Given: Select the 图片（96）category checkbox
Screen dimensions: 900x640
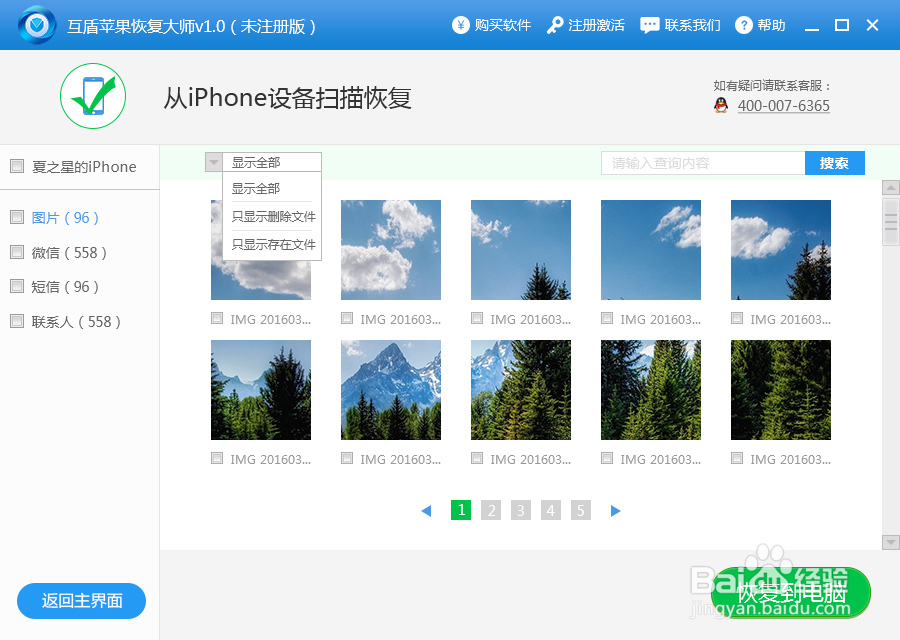Looking at the screenshot, I should [x=16, y=218].
